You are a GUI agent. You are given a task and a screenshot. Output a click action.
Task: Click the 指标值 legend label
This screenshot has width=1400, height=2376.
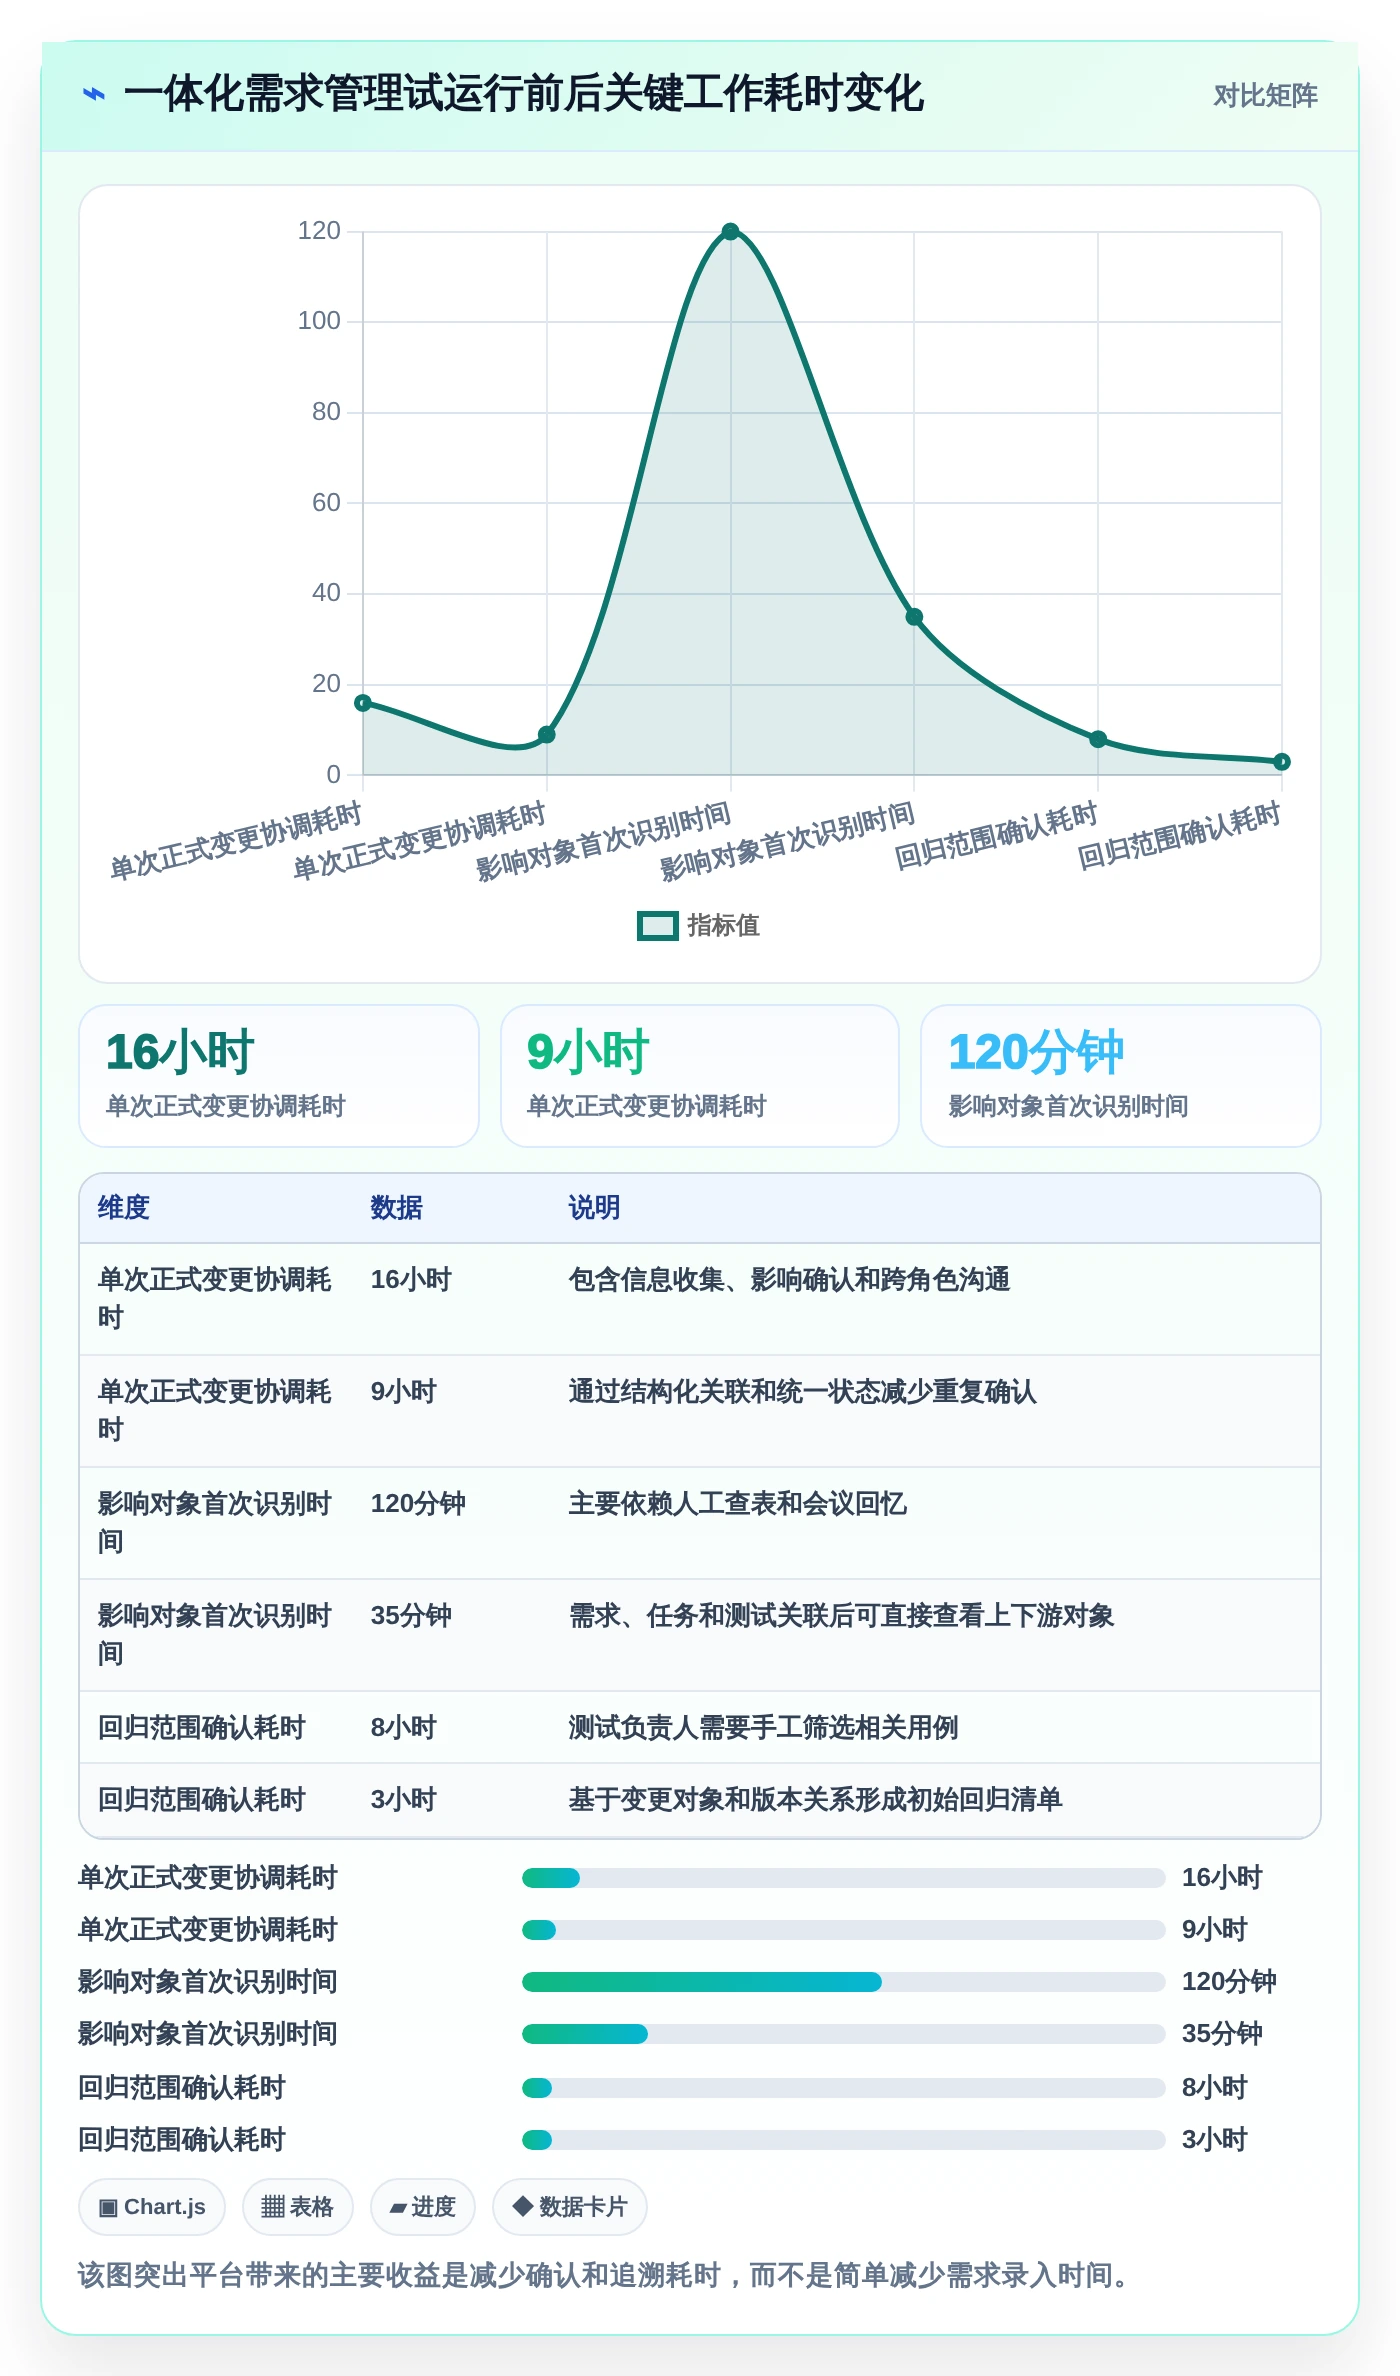tap(724, 926)
